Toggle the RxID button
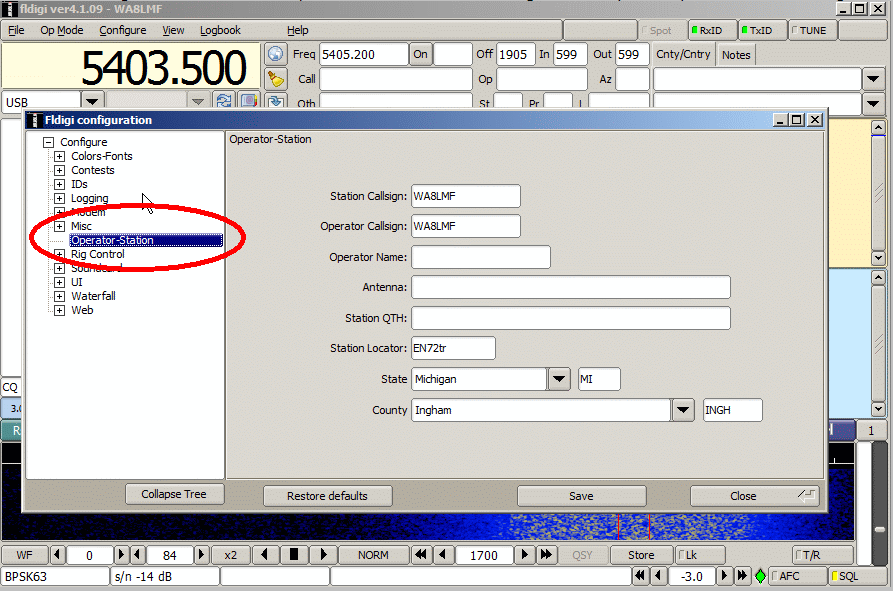This screenshot has height=591, width=893. pyautogui.click(x=711, y=30)
